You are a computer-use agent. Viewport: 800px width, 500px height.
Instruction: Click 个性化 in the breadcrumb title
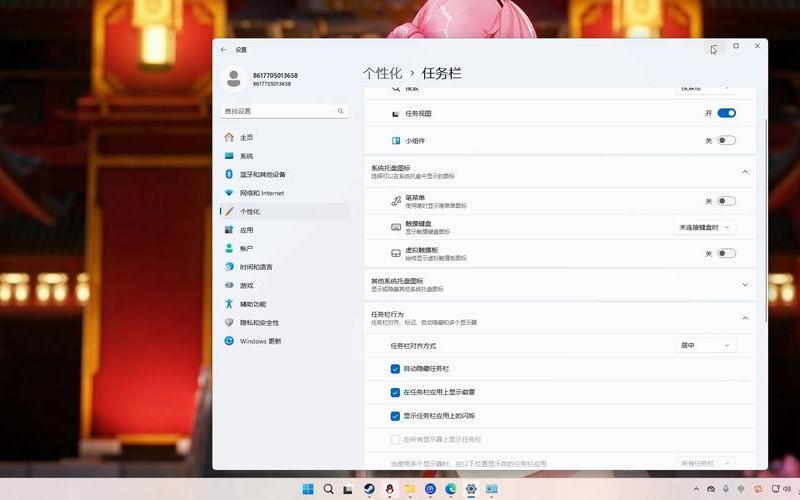click(x=383, y=73)
